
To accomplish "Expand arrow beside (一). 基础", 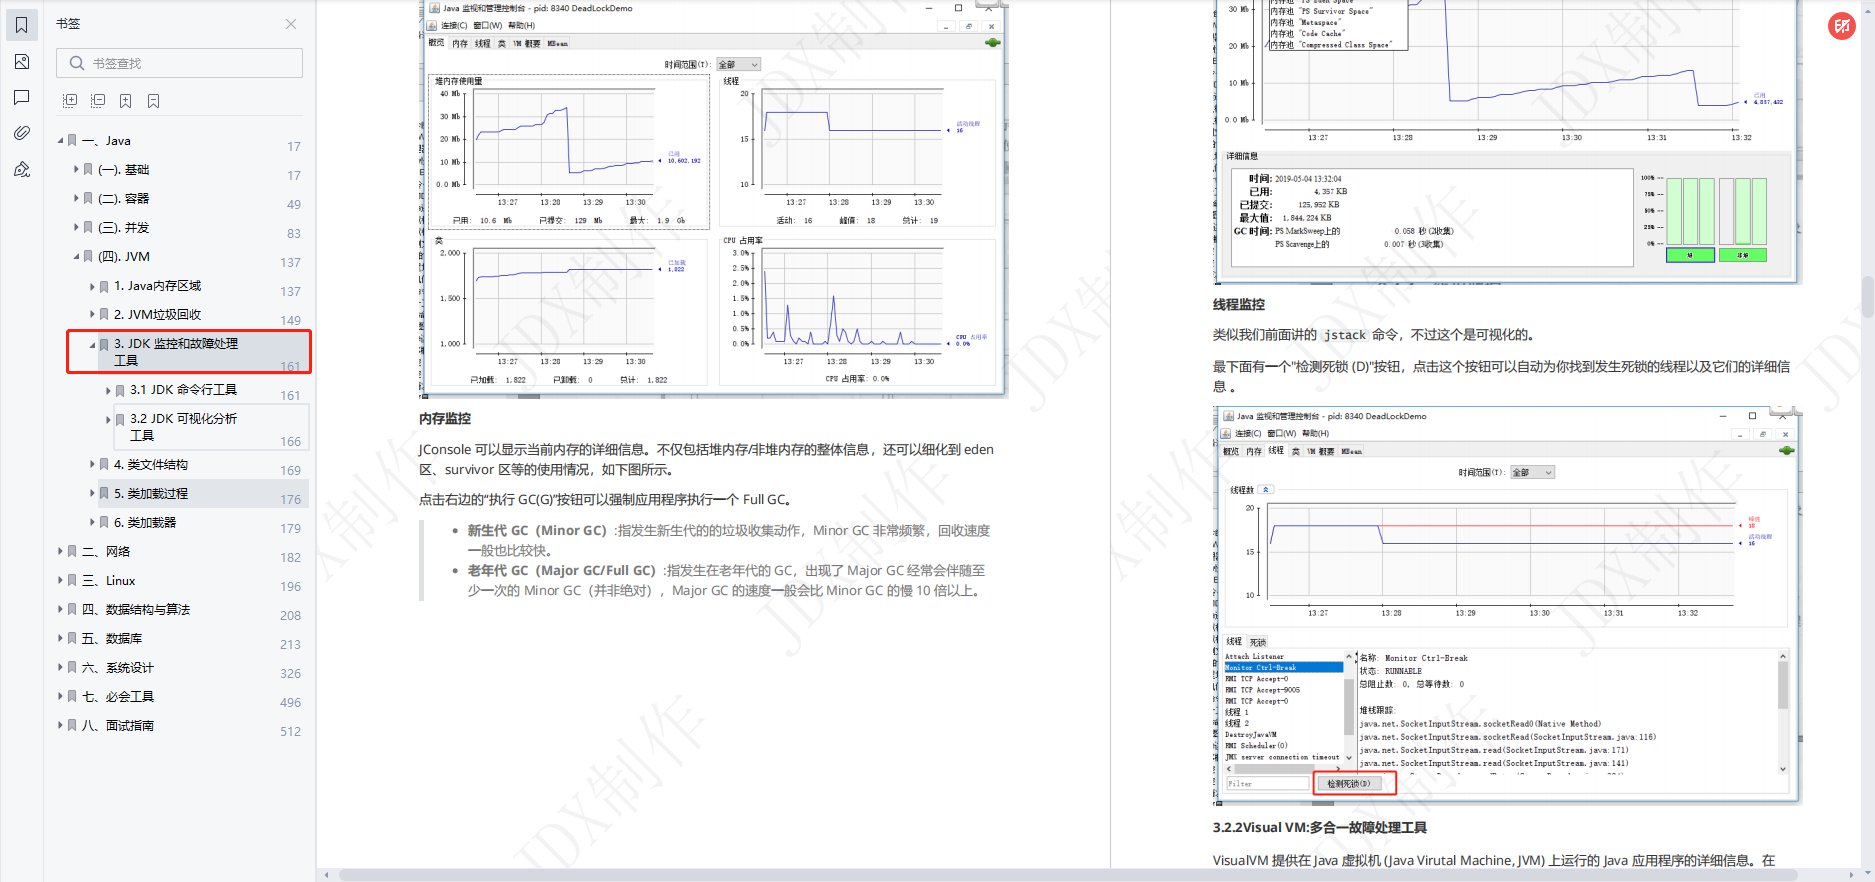I will (76, 170).
